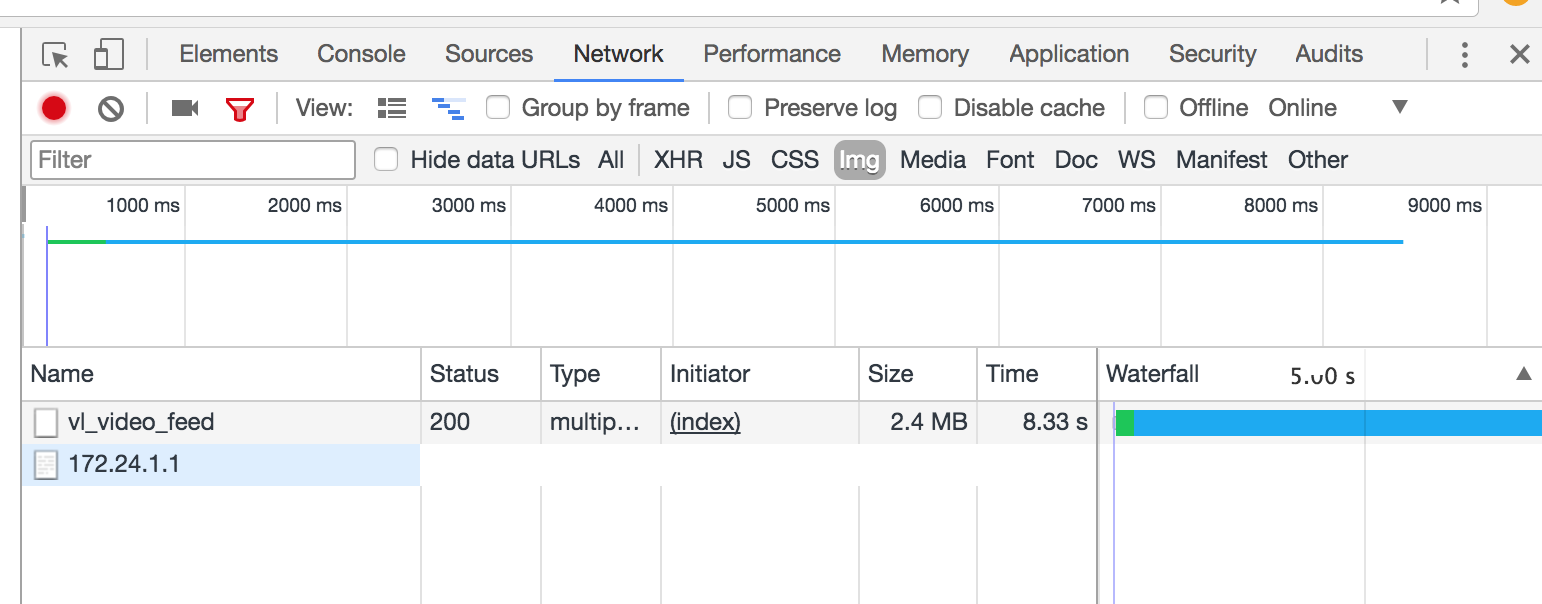Image resolution: width=1542 pixels, height=604 pixels.
Task: Enable Hide data URLs checkbox
Action: pos(386,159)
